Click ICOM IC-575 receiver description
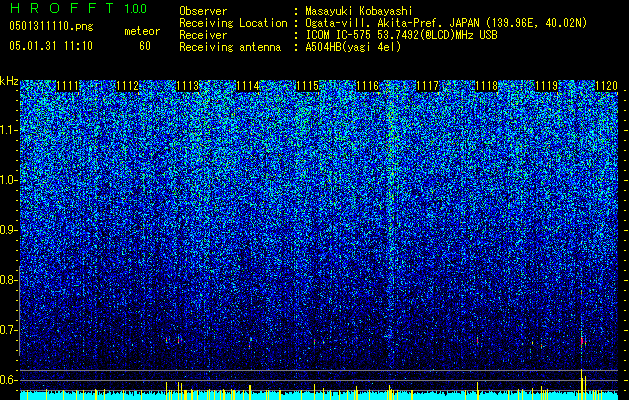The image size is (629, 400). tap(402, 35)
